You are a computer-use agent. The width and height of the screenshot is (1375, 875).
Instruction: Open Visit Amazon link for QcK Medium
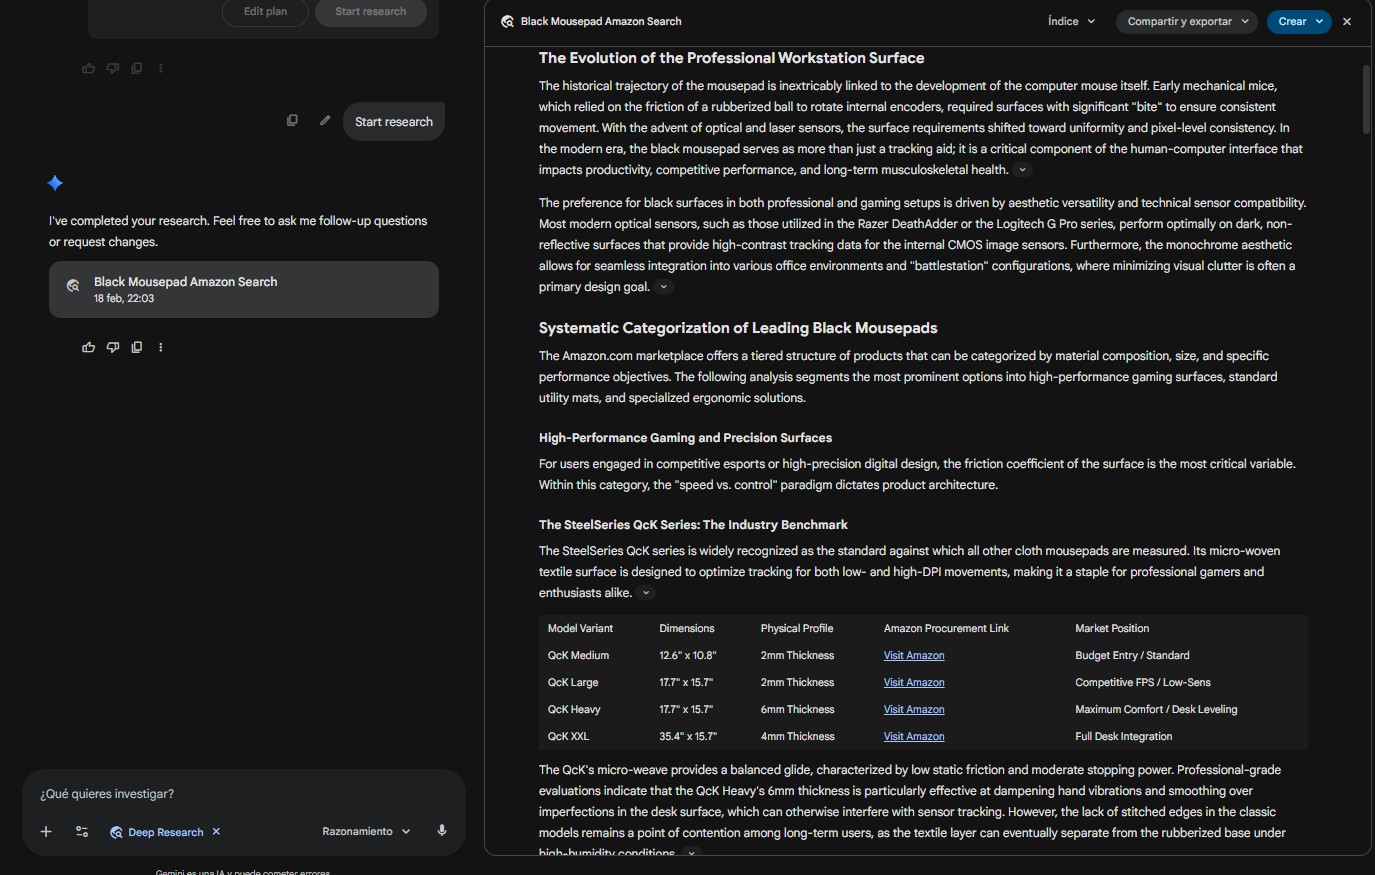click(914, 656)
